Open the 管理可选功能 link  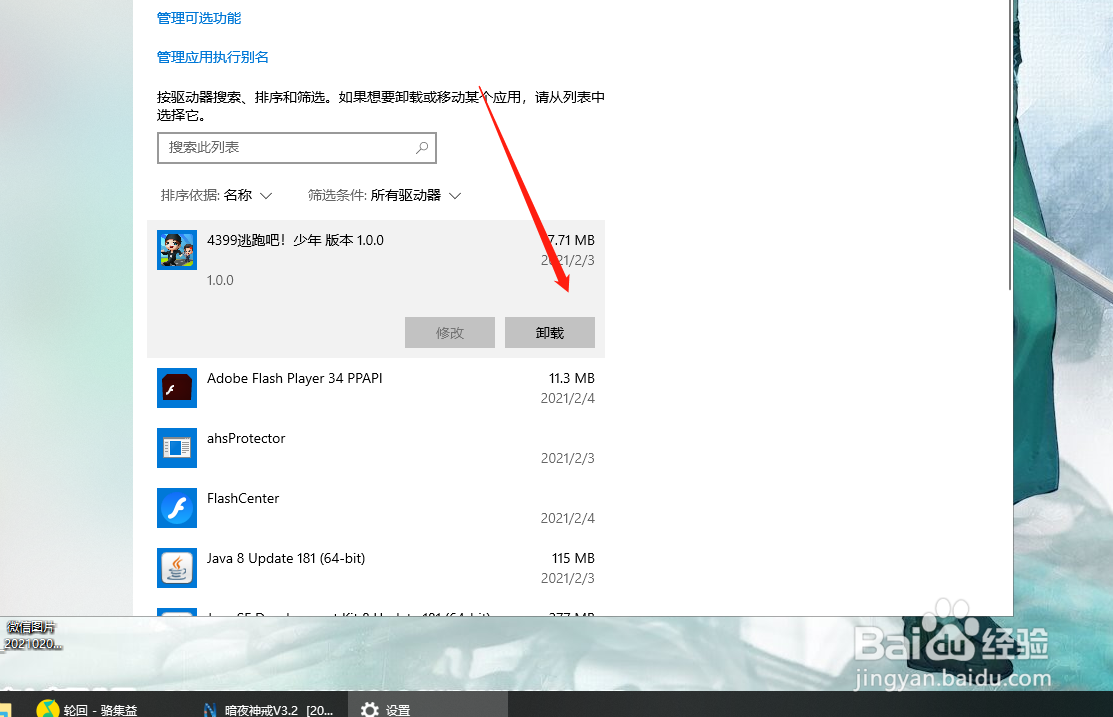[199, 18]
